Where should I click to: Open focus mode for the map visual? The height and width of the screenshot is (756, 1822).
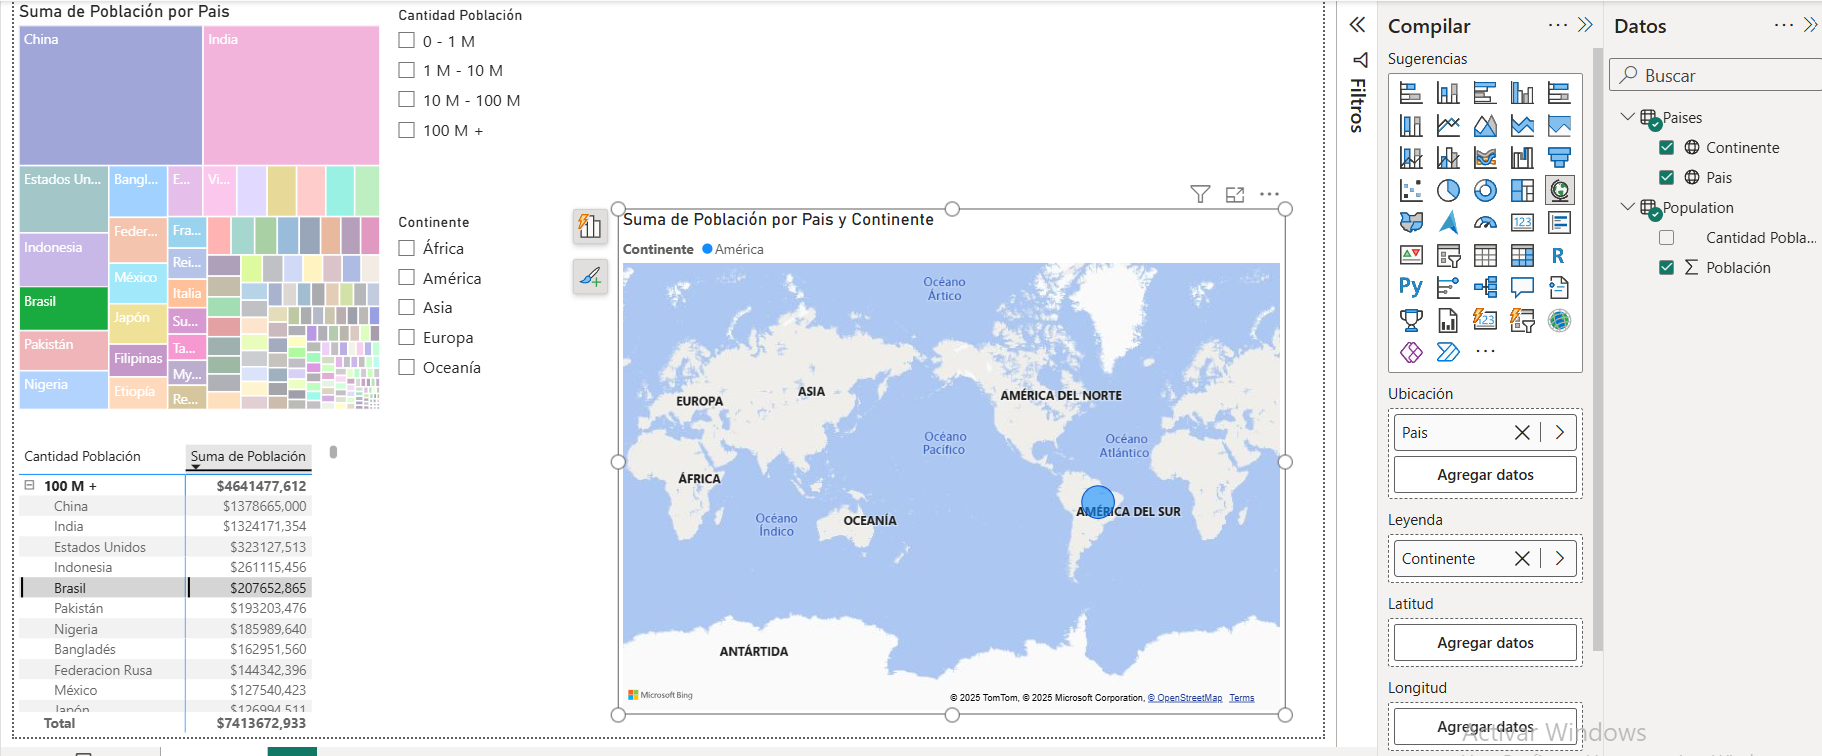click(1235, 194)
